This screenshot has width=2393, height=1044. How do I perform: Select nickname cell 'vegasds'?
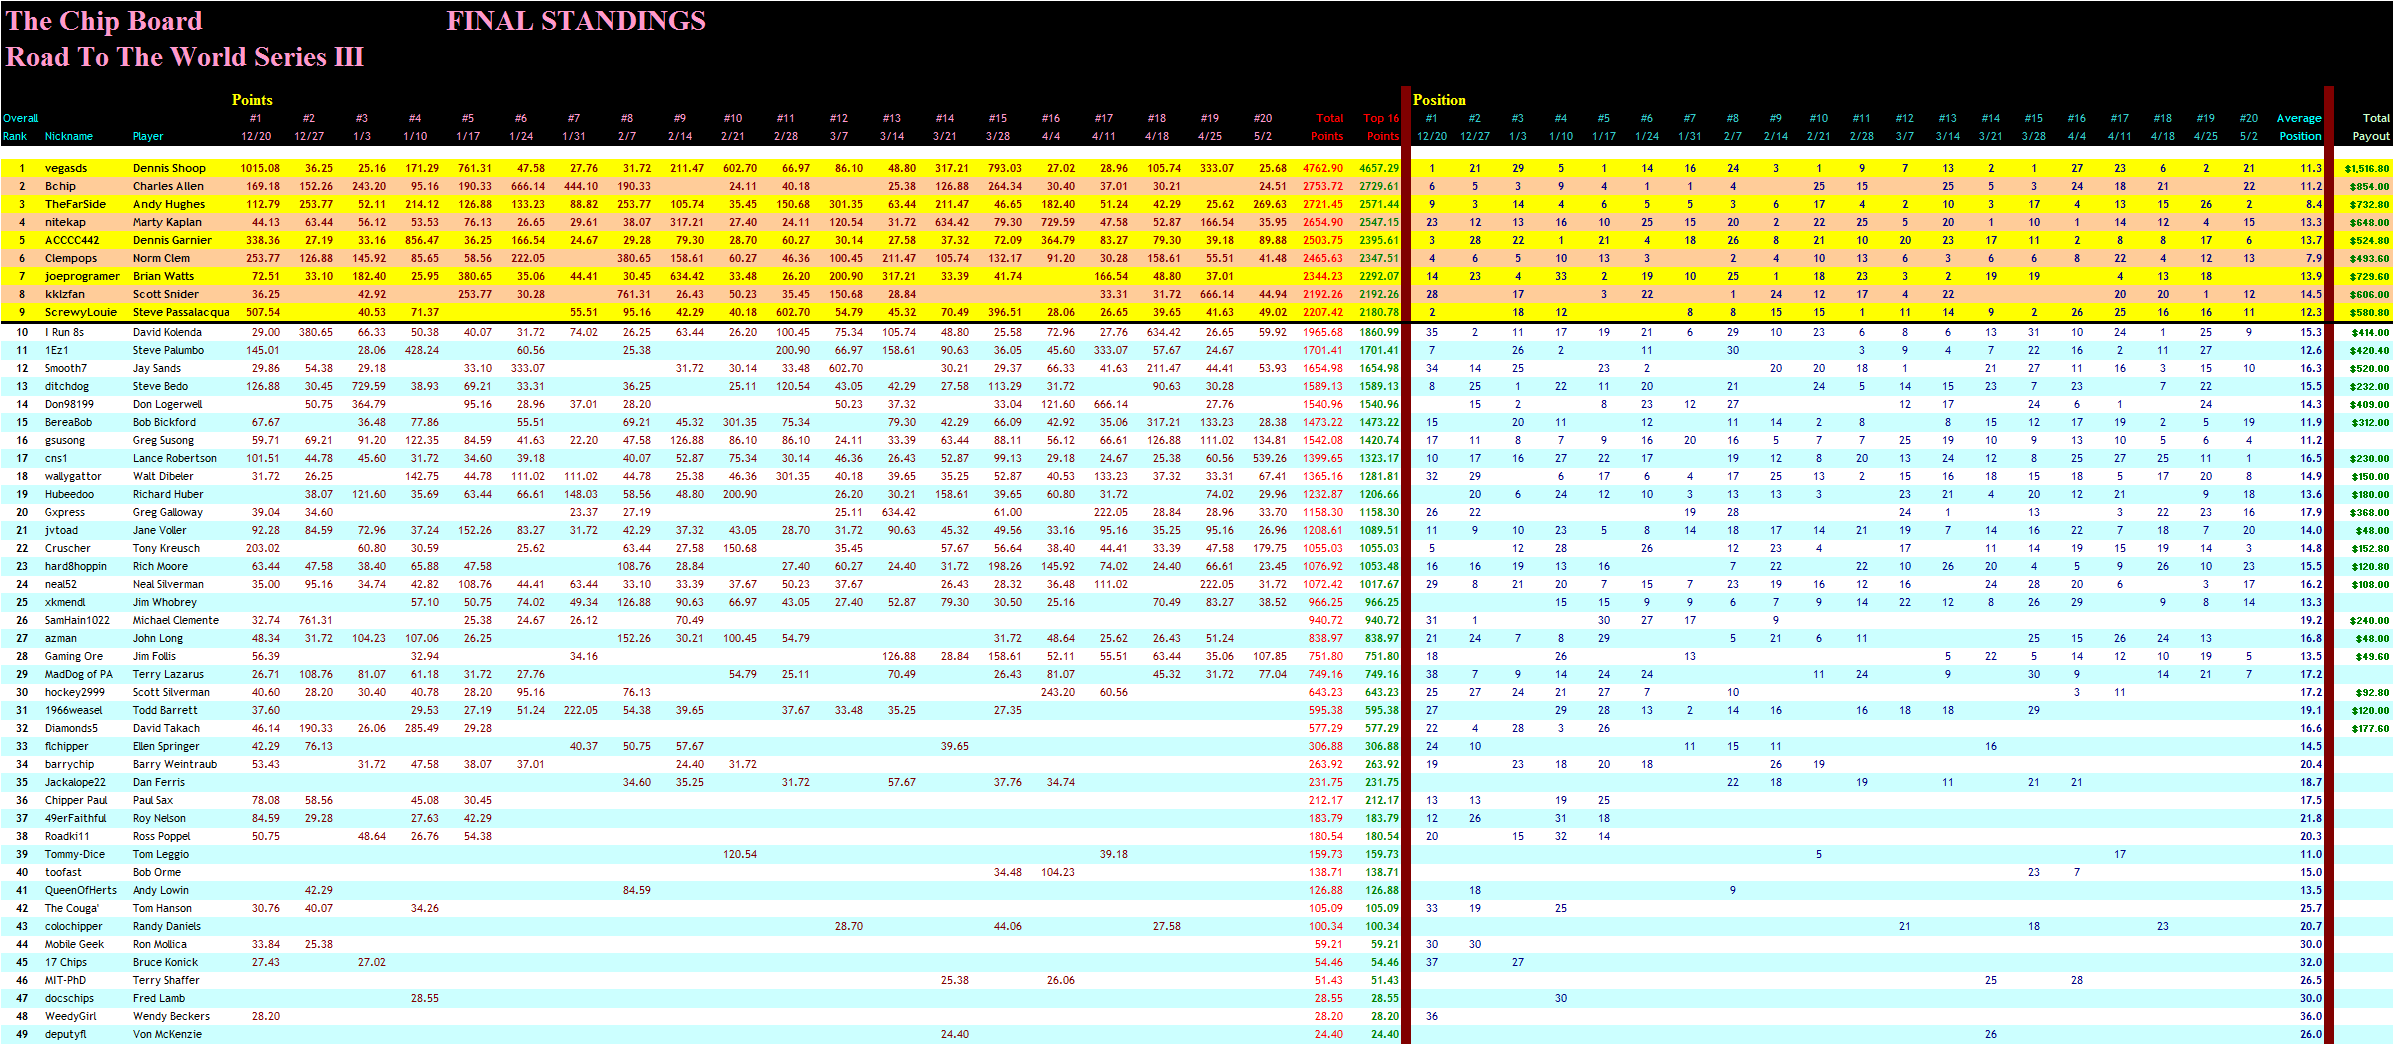[66, 169]
